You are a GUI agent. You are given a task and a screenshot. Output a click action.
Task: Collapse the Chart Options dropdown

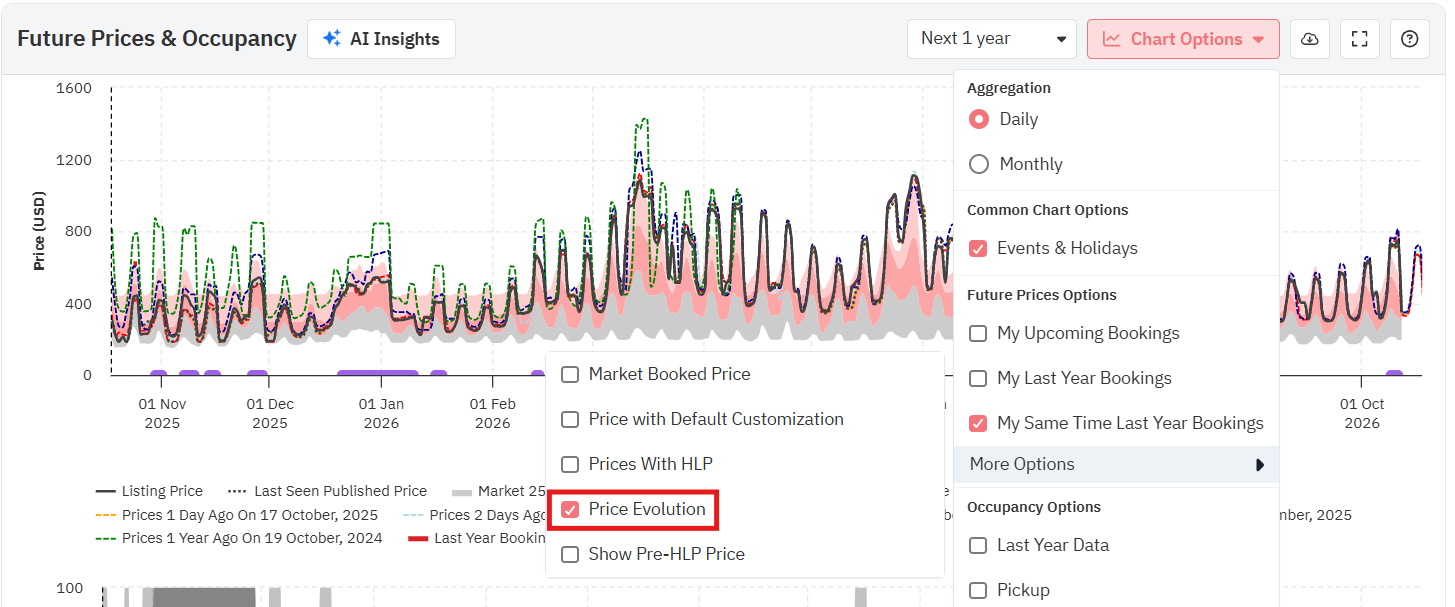coord(1183,39)
